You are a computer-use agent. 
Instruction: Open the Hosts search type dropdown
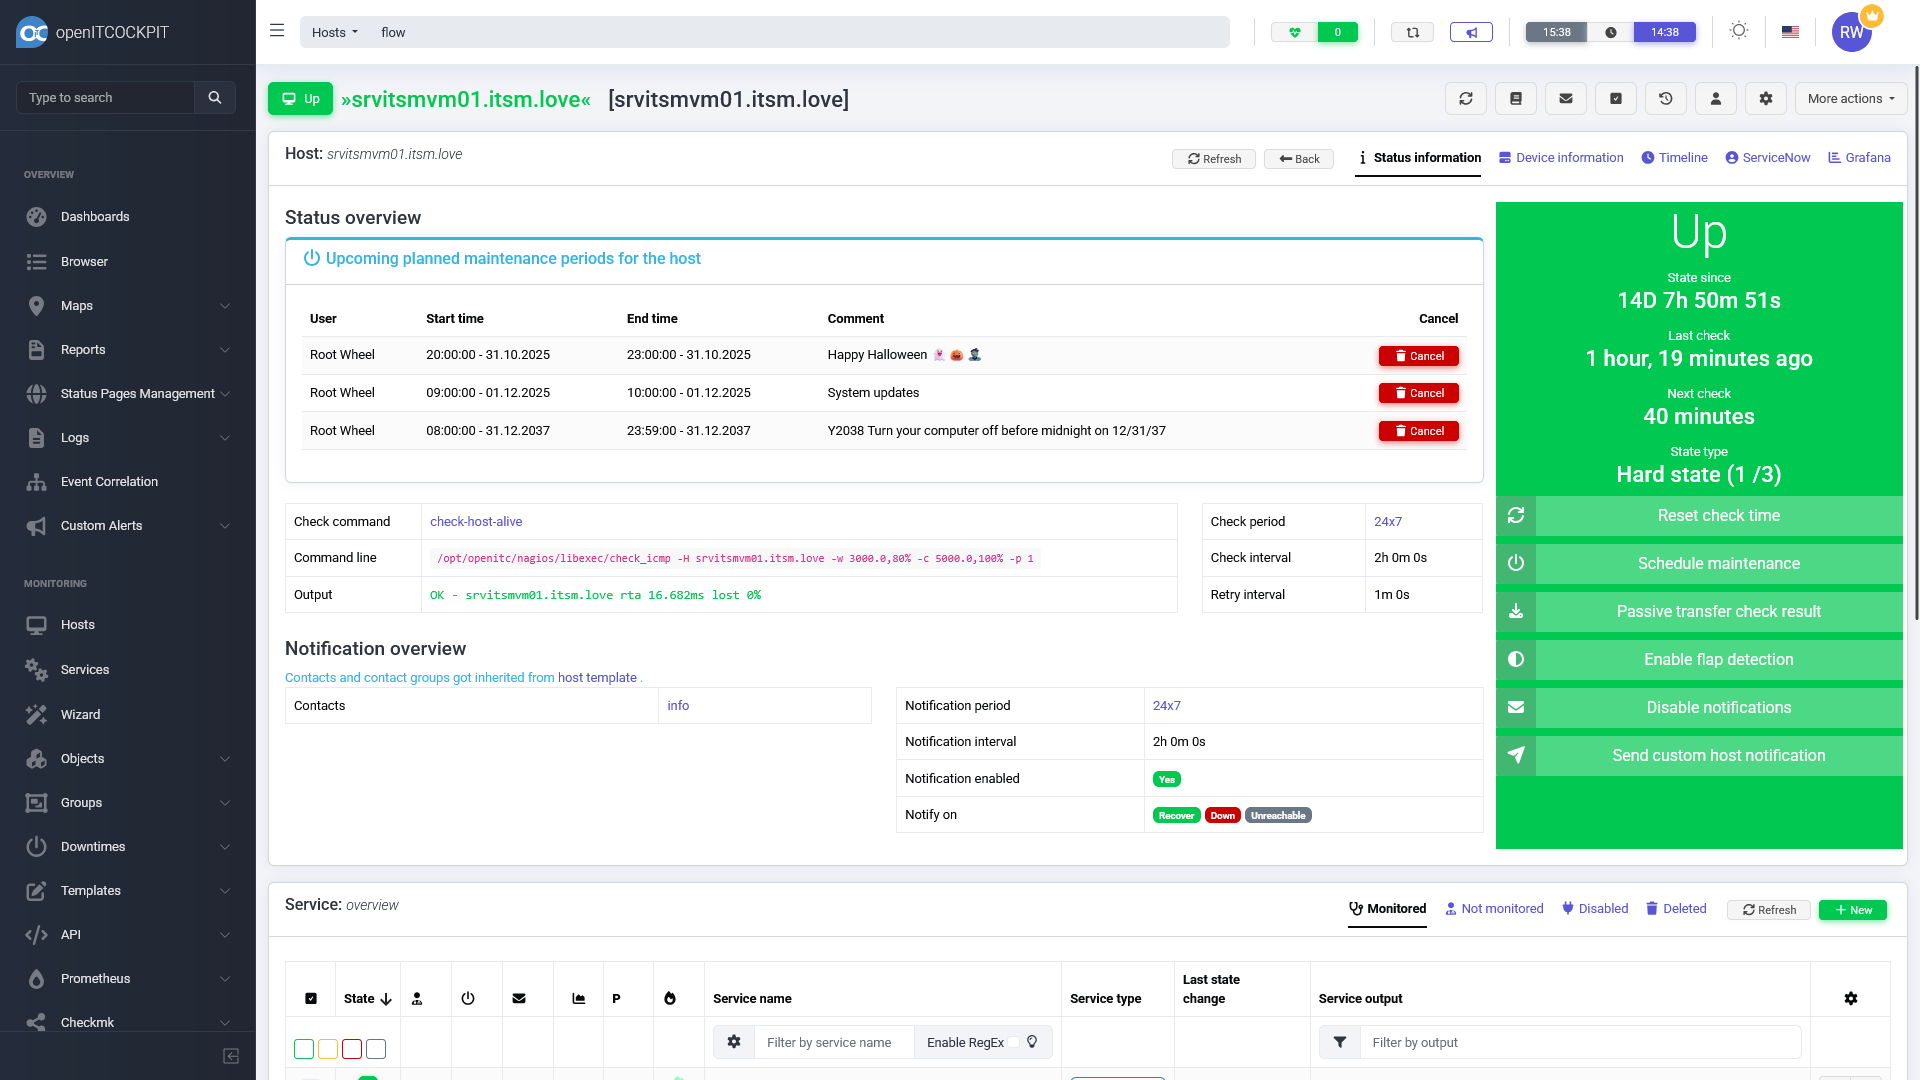tap(334, 32)
